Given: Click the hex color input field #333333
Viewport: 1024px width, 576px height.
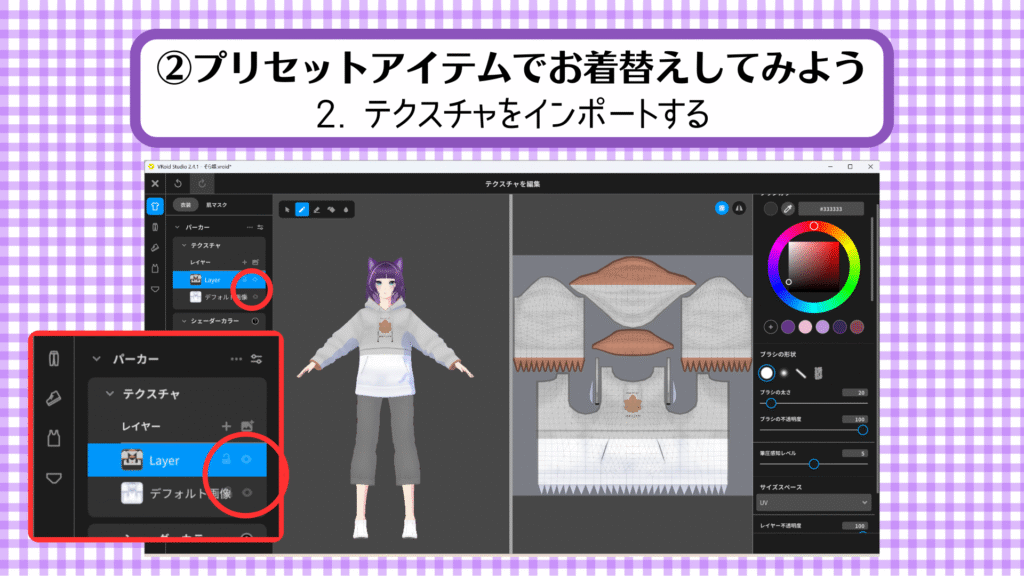Looking at the screenshot, I should (829, 208).
